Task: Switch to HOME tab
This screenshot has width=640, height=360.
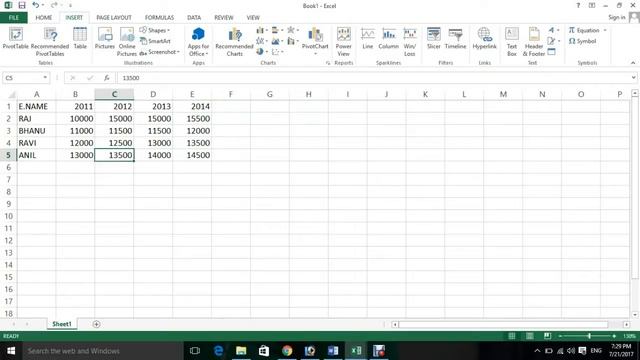Action: (44, 18)
